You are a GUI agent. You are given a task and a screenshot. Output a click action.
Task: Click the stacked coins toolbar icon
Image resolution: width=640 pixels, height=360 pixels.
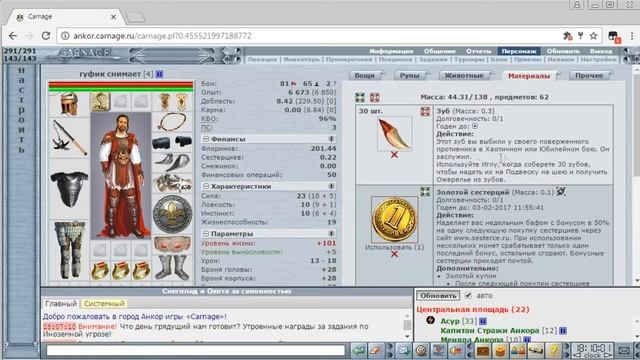(x=500, y=350)
